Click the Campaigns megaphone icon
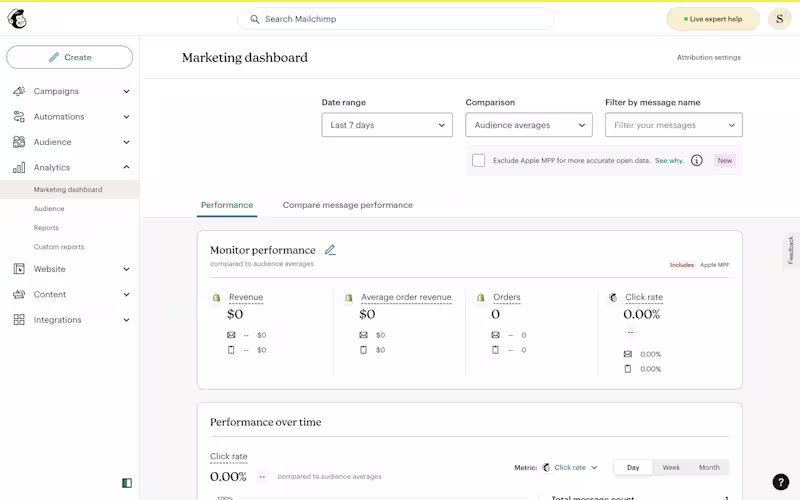 (19, 91)
